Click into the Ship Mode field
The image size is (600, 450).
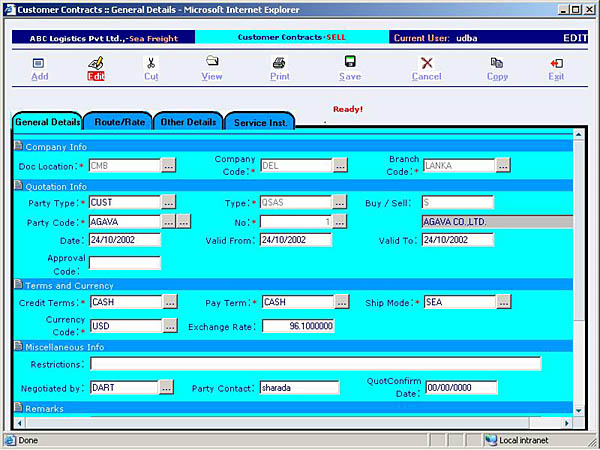(x=460, y=302)
